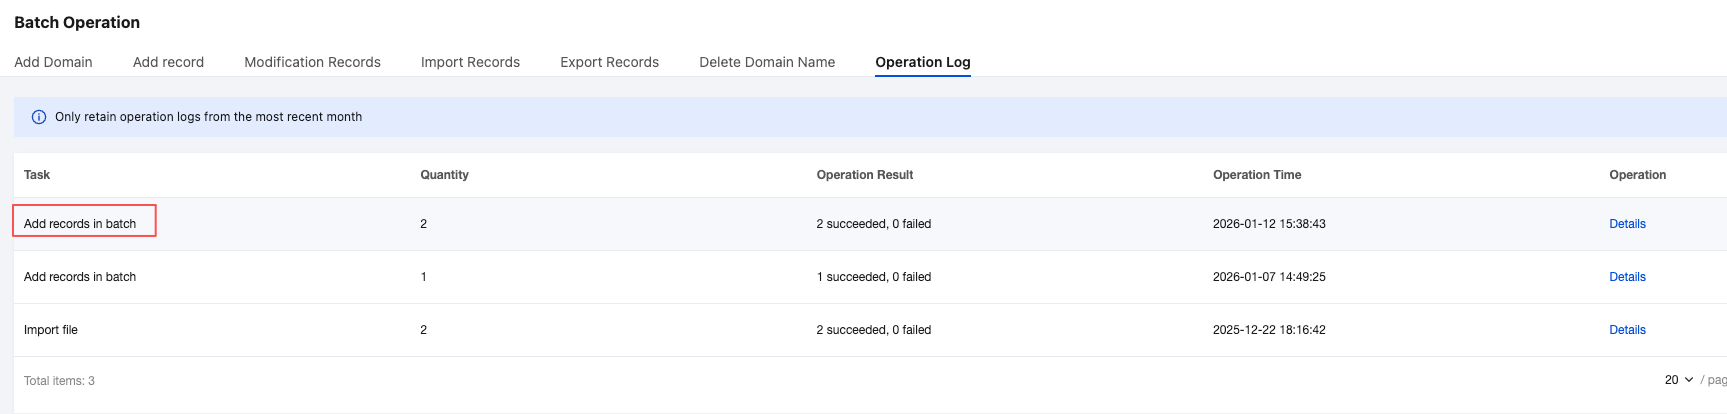Go to the Modification Records tab
This screenshot has height=414, width=1727.
click(312, 62)
